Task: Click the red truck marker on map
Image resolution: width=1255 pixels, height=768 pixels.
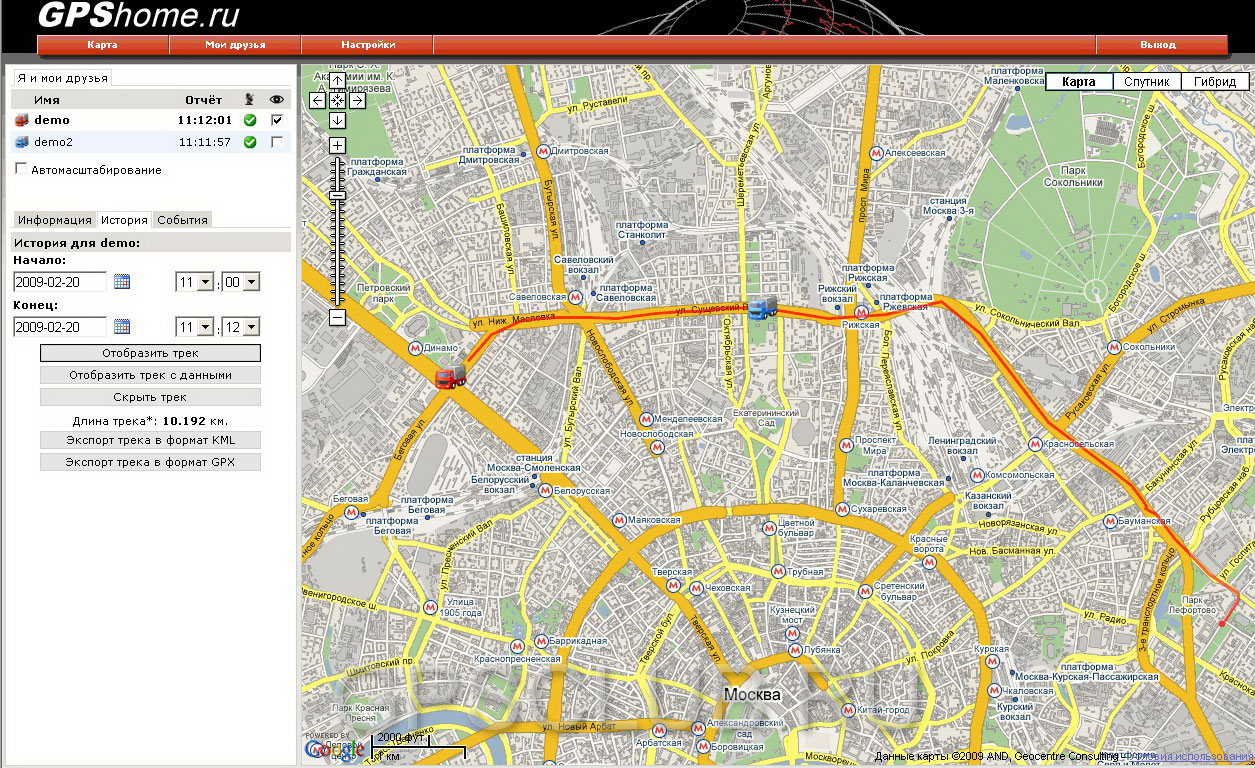Action: (451, 376)
